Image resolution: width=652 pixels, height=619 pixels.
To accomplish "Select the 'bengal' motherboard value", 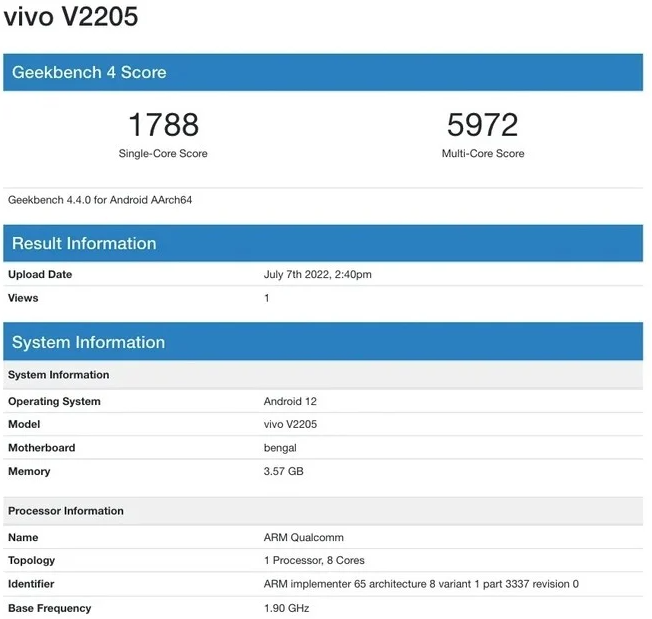I will 280,448.
